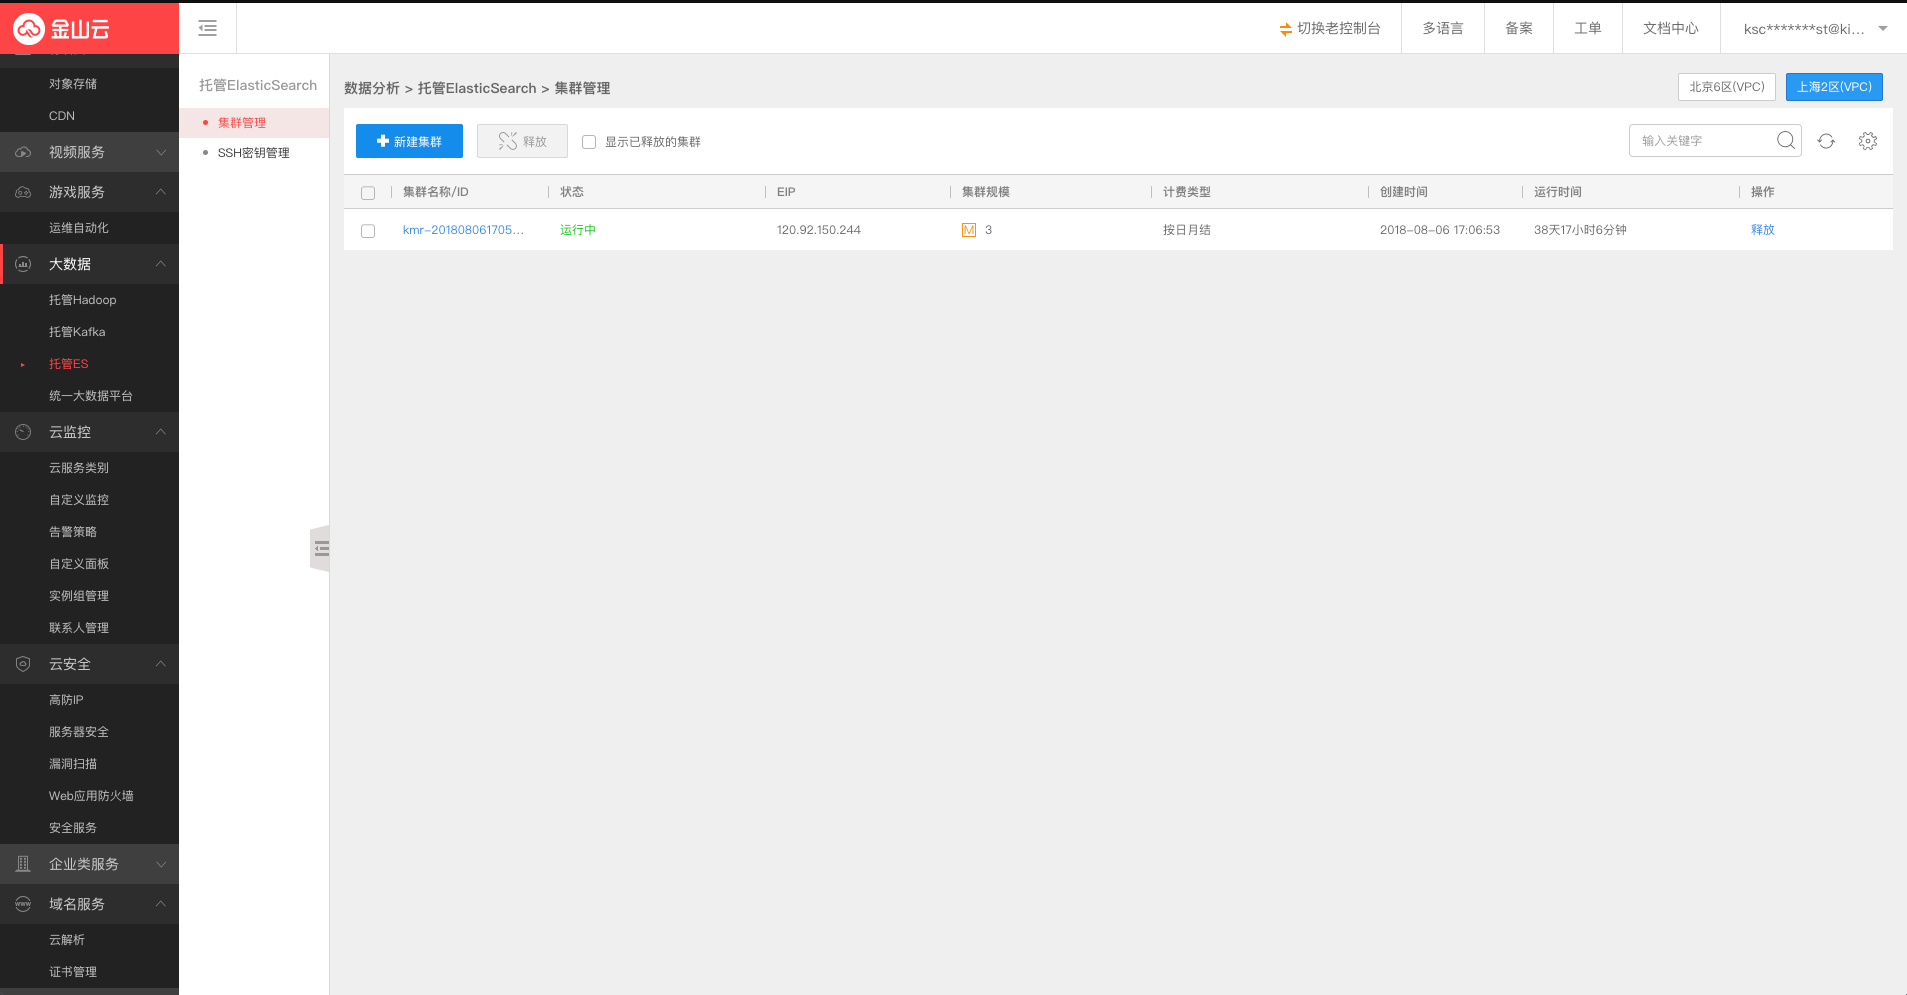The width and height of the screenshot is (1907, 995).
Task: Toggle the hamburger menu icon in header
Action: [207, 28]
